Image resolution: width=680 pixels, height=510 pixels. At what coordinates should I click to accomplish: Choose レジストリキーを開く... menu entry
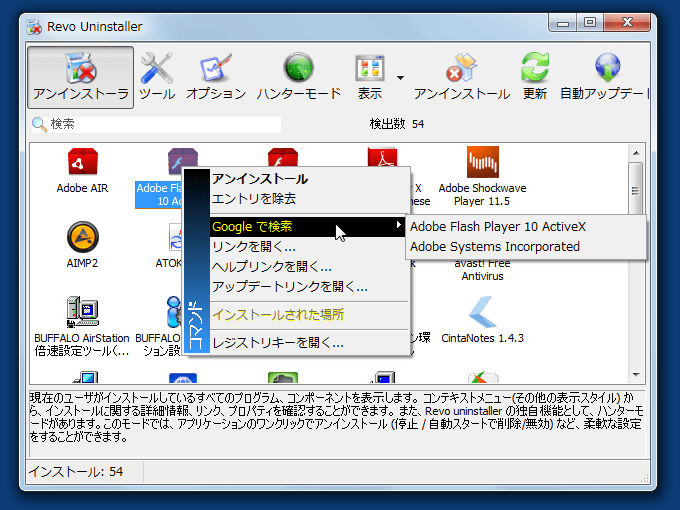pos(310,343)
